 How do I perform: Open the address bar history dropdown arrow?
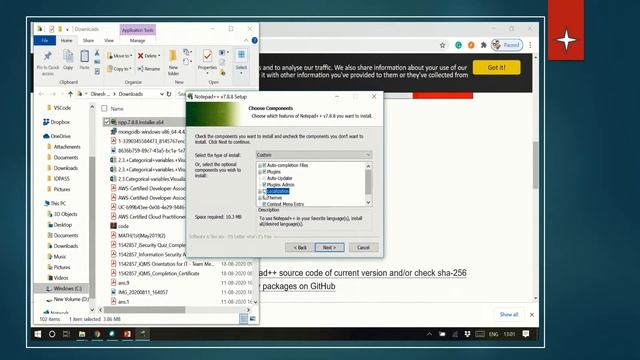pyautogui.click(x=162, y=94)
